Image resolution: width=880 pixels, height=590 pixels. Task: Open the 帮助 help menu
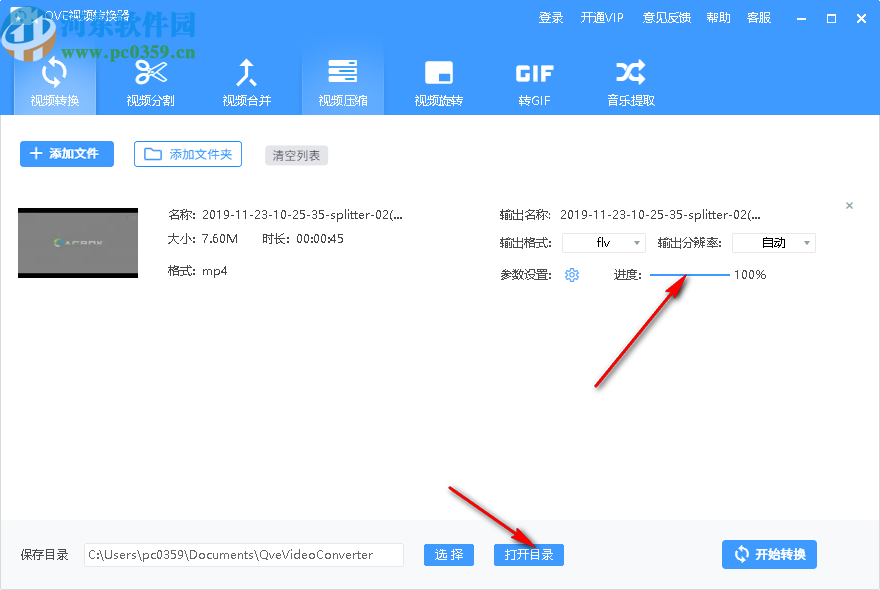coord(718,17)
